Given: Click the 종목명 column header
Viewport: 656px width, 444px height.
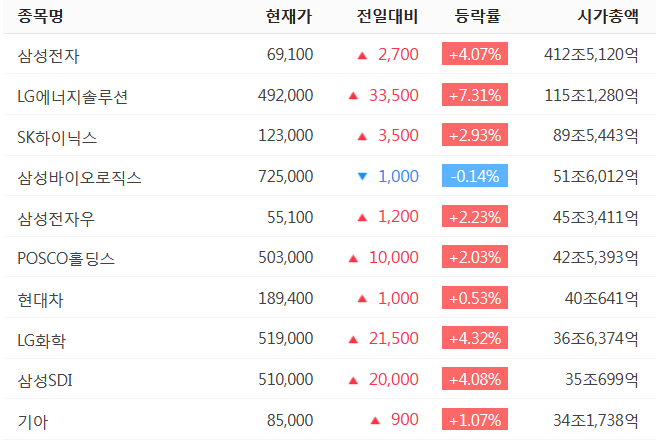Looking at the screenshot, I should (41, 16).
